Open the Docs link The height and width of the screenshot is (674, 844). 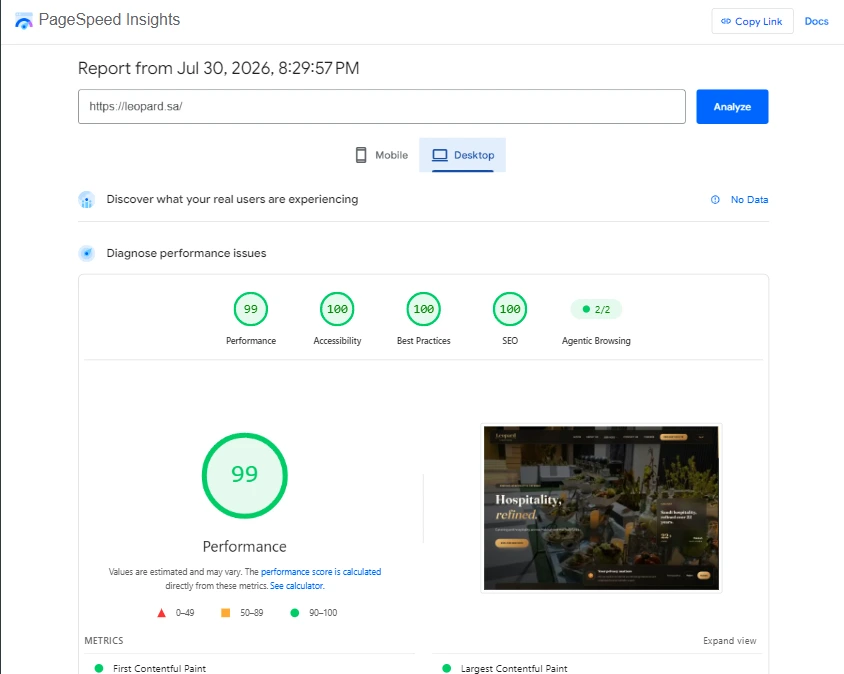(x=816, y=22)
